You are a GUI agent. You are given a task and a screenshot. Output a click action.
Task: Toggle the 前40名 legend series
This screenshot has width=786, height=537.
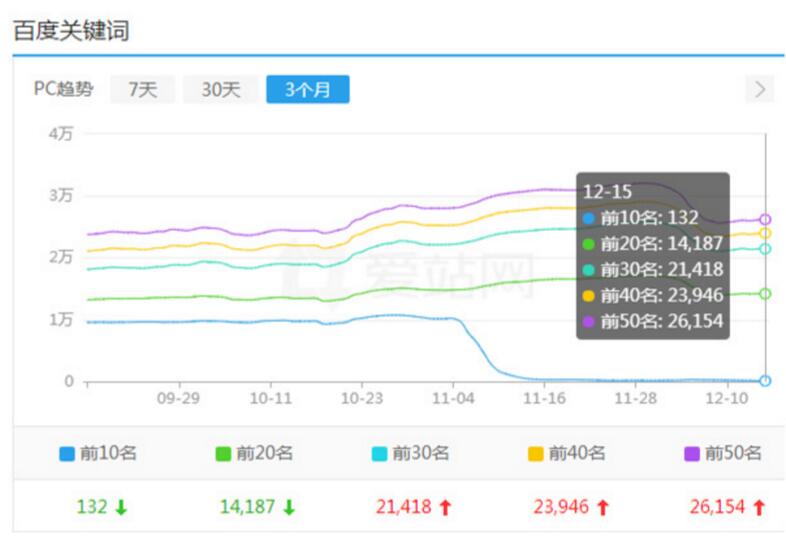[567, 453]
